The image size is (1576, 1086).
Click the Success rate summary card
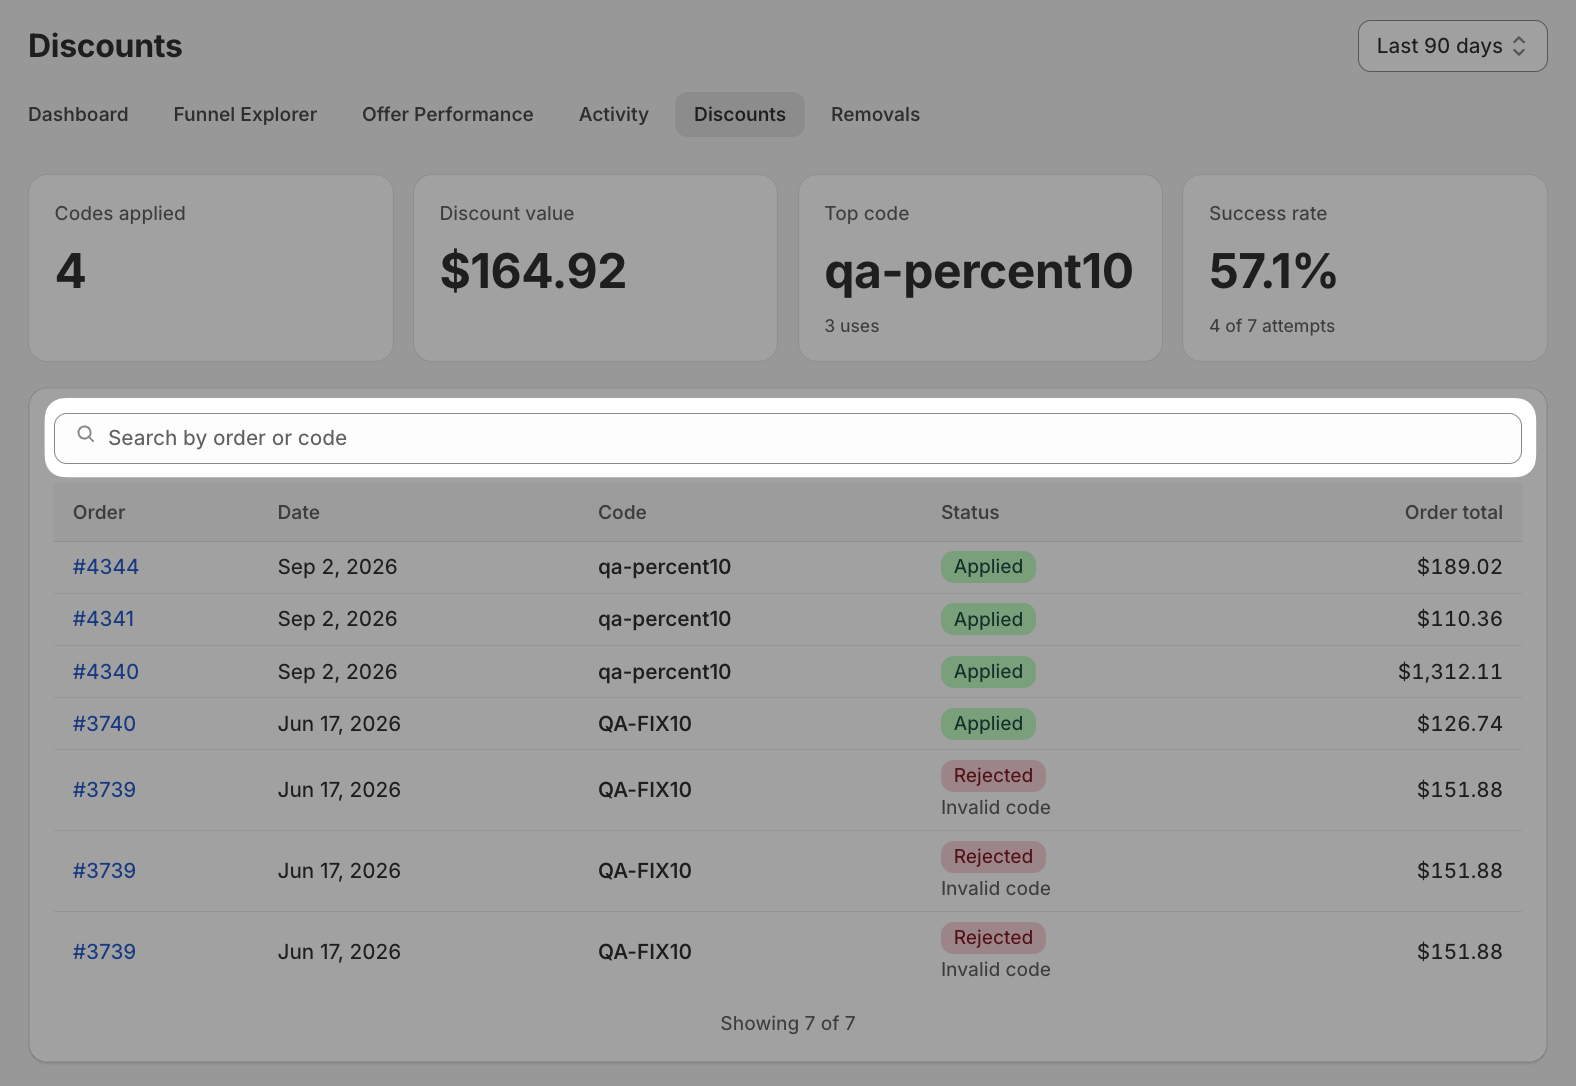(1365, 268)
